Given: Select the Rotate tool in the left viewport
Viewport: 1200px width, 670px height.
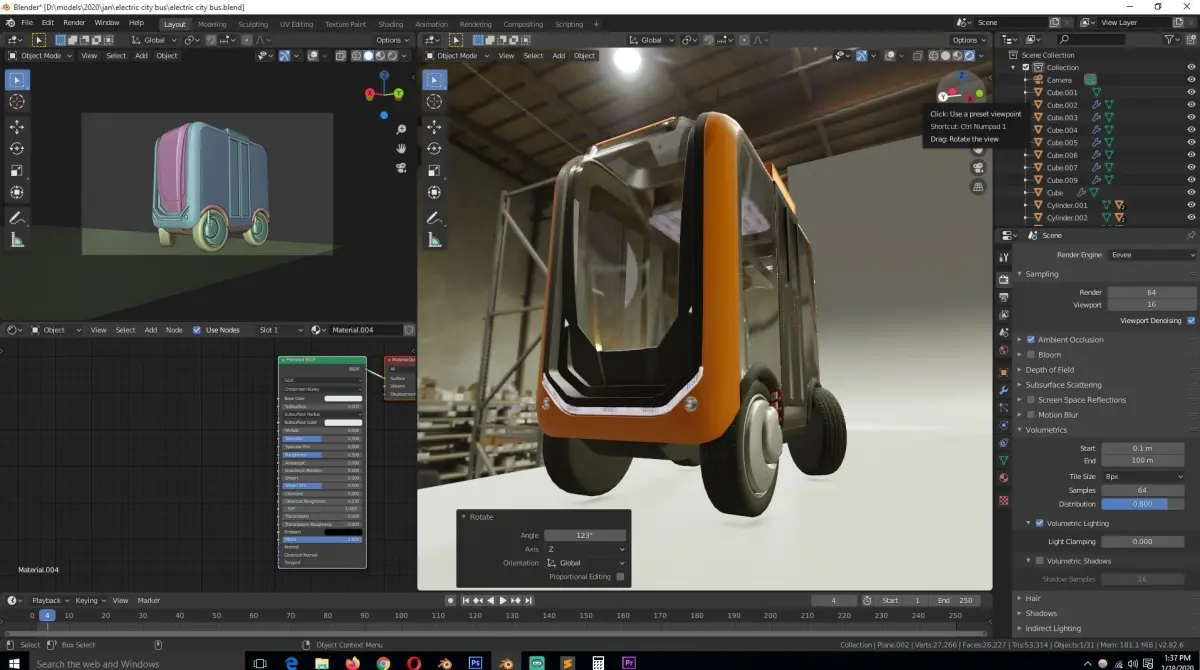Looking at the screenshot, I should pos(17,148).
